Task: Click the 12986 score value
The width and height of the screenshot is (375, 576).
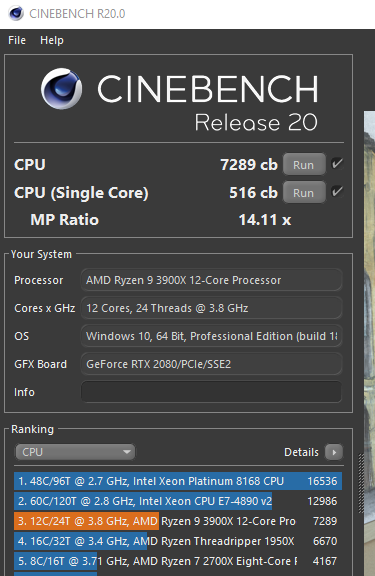Action: (322, 501)
